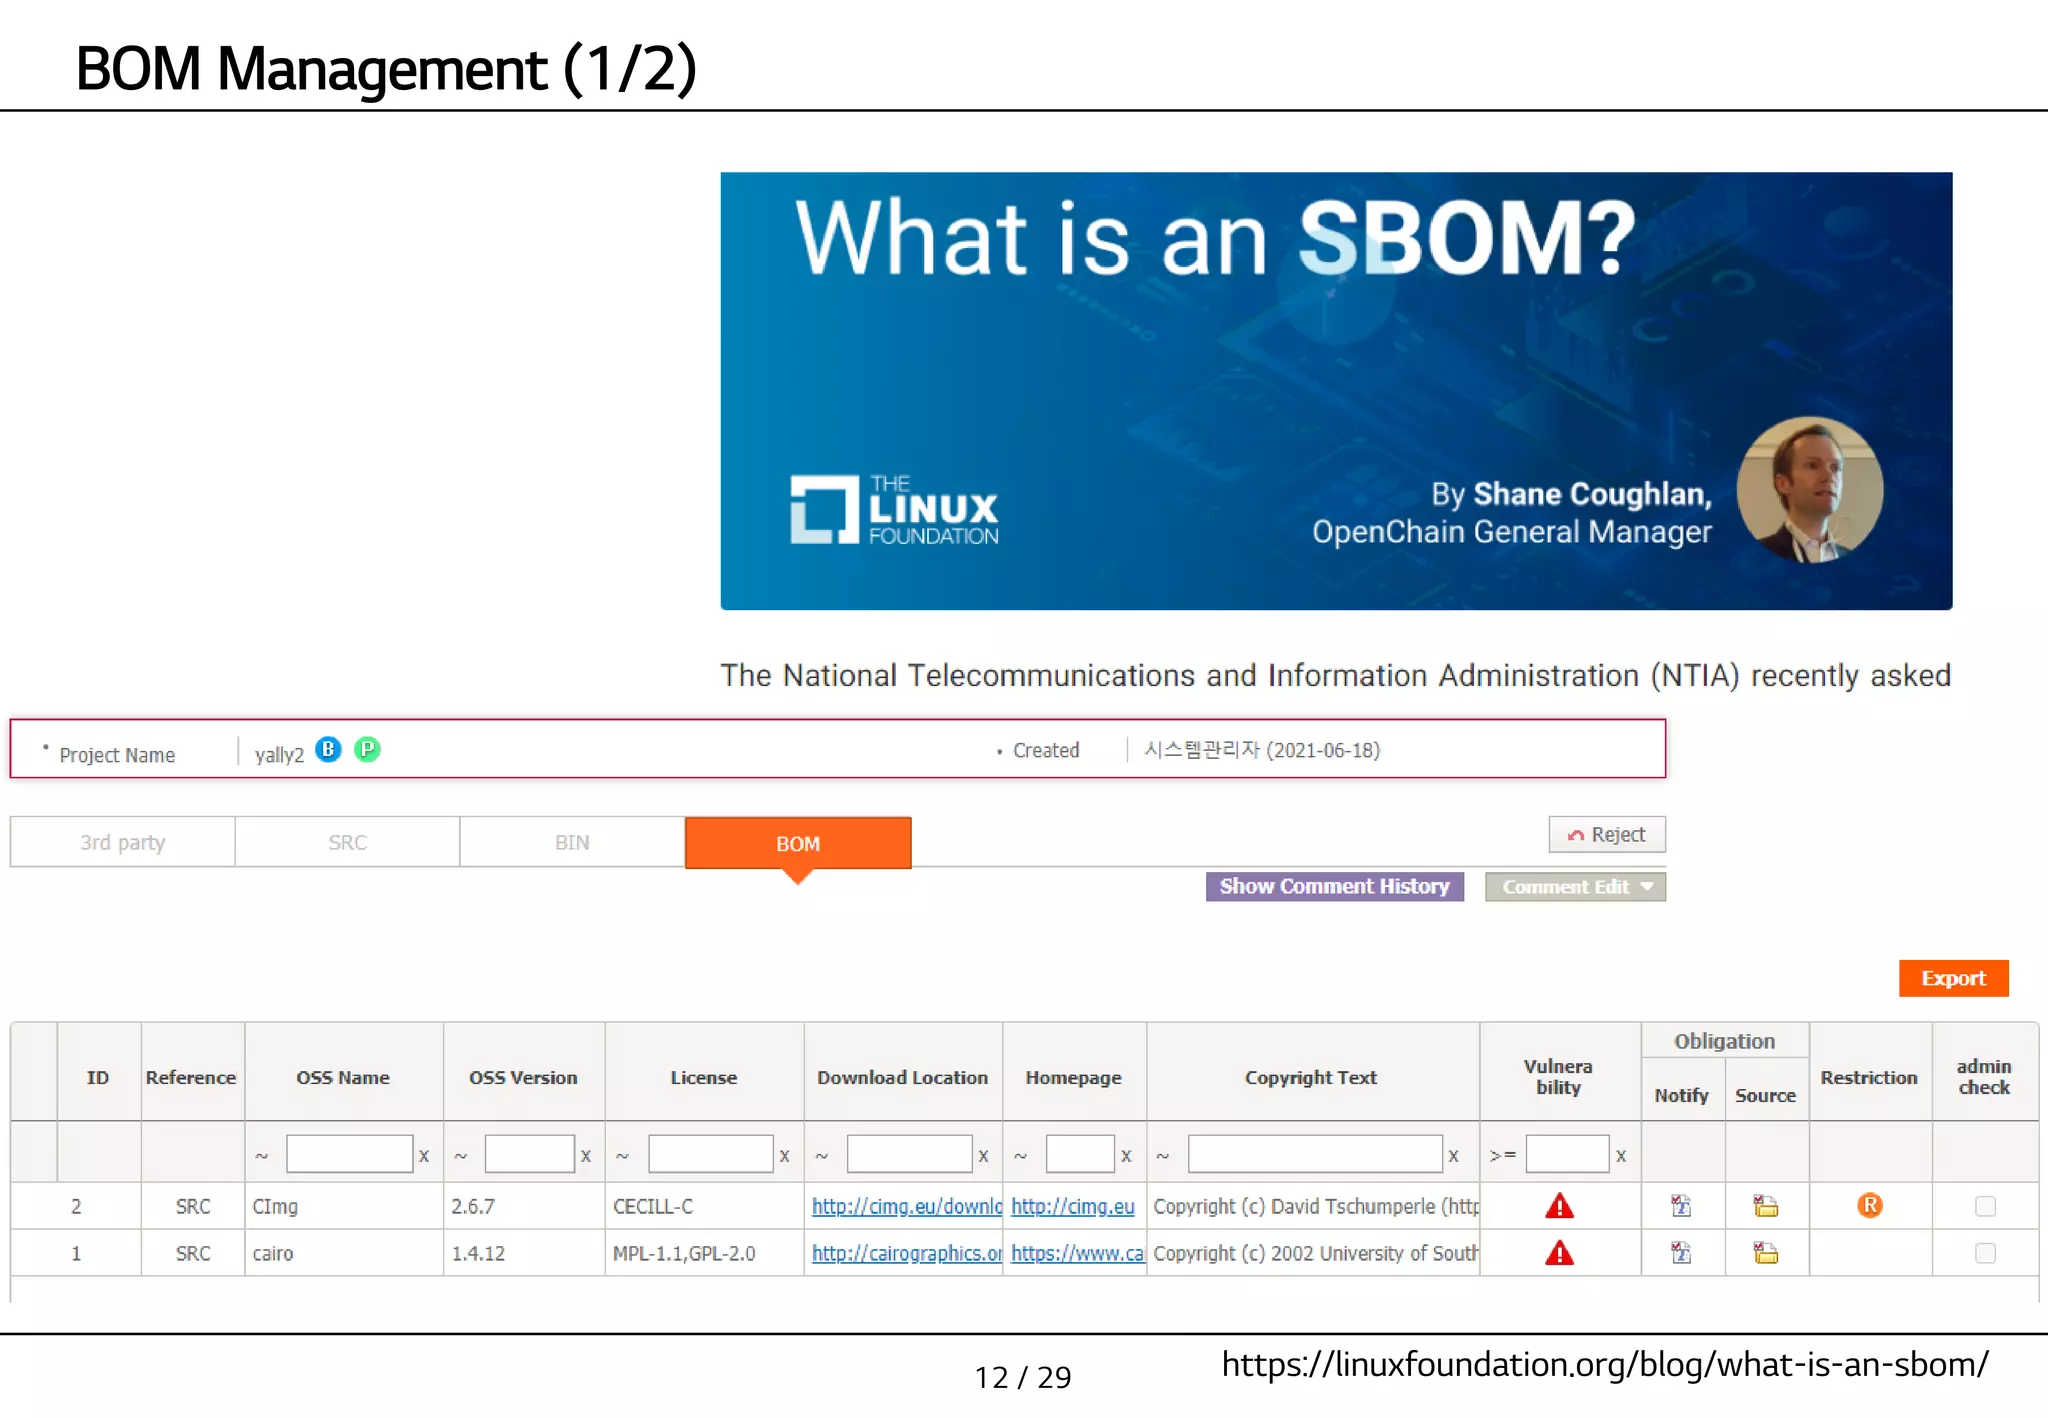
Task: Switch to the SRC tab
Action: click(x=347, y=842)
